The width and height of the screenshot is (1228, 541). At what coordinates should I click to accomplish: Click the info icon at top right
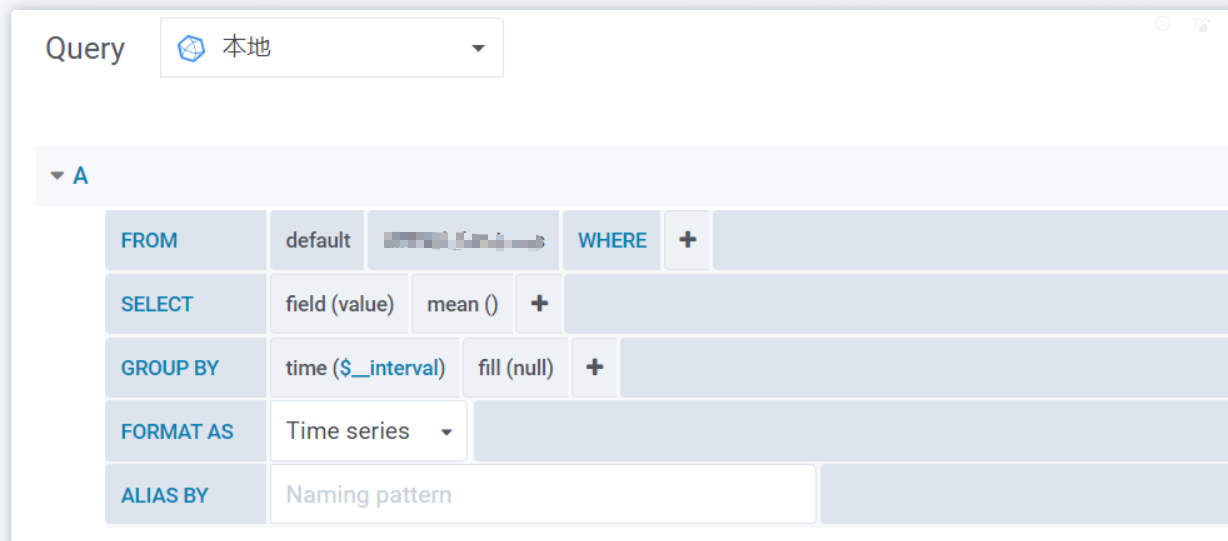(x=1162, y=24)
